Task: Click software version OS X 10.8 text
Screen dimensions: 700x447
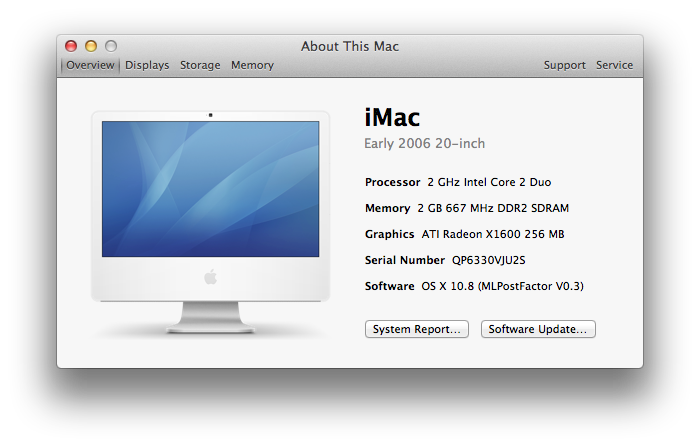Action: [x=503, y=286]
